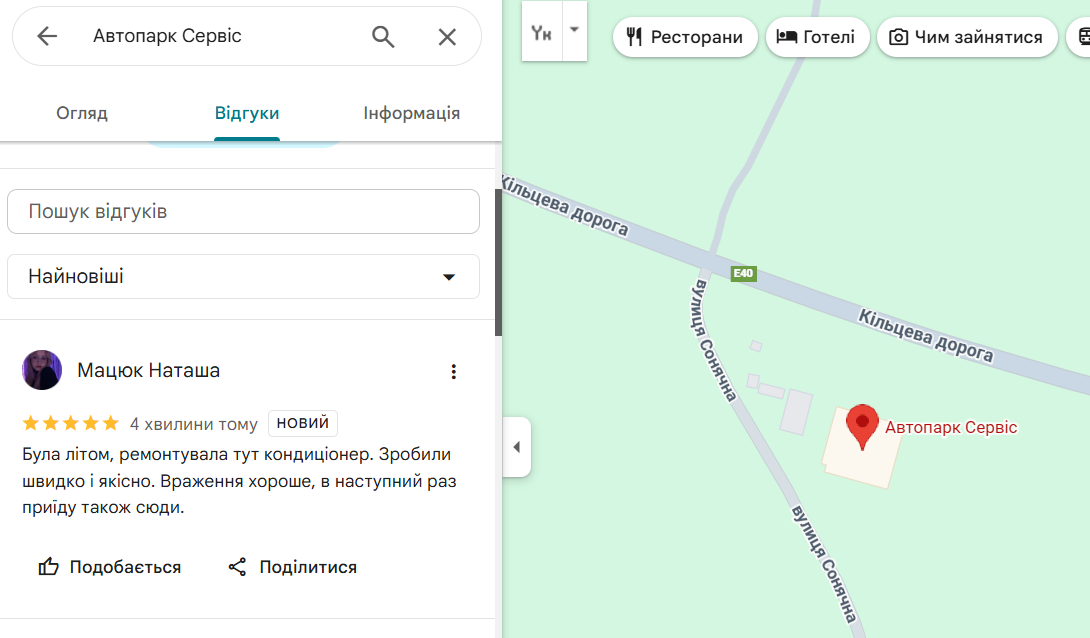The width and height of the screenshot is (1090, 638).
Task: Click the Пошук відгуків input field
Action: click(x=243, y=211)
